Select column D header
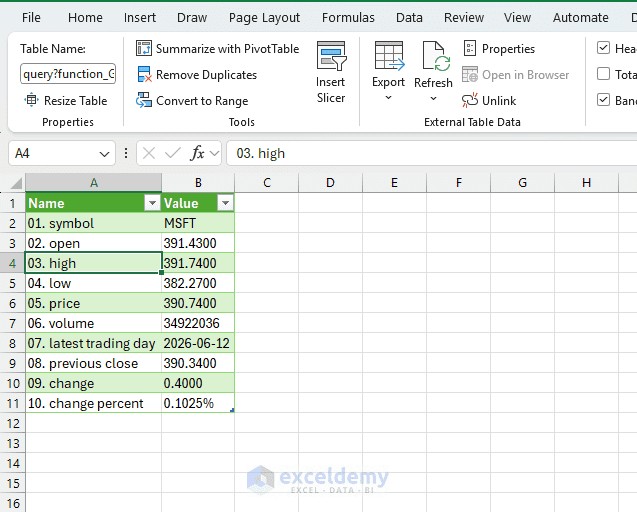Image resolution: width=637 pixels, height=512 pixels. (330, 183)
